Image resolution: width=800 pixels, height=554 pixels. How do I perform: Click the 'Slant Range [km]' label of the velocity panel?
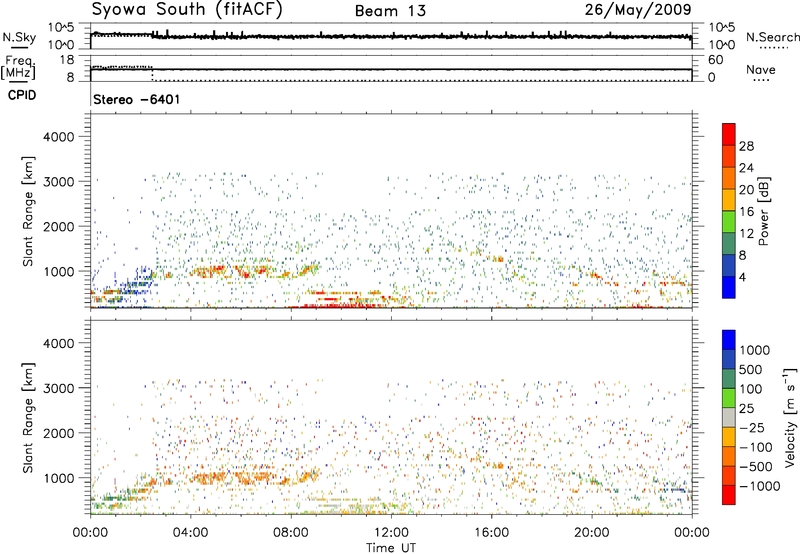28,417
